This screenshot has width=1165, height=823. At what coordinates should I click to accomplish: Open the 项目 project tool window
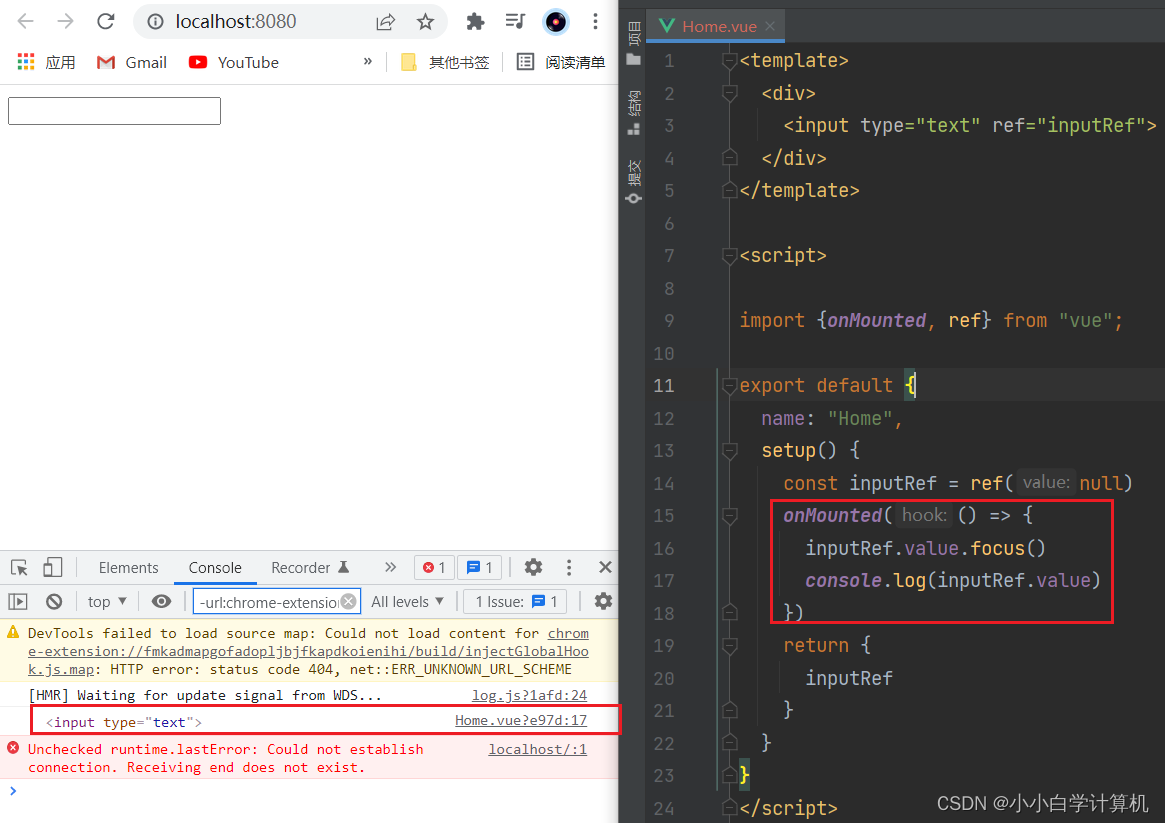coord(634,44)
